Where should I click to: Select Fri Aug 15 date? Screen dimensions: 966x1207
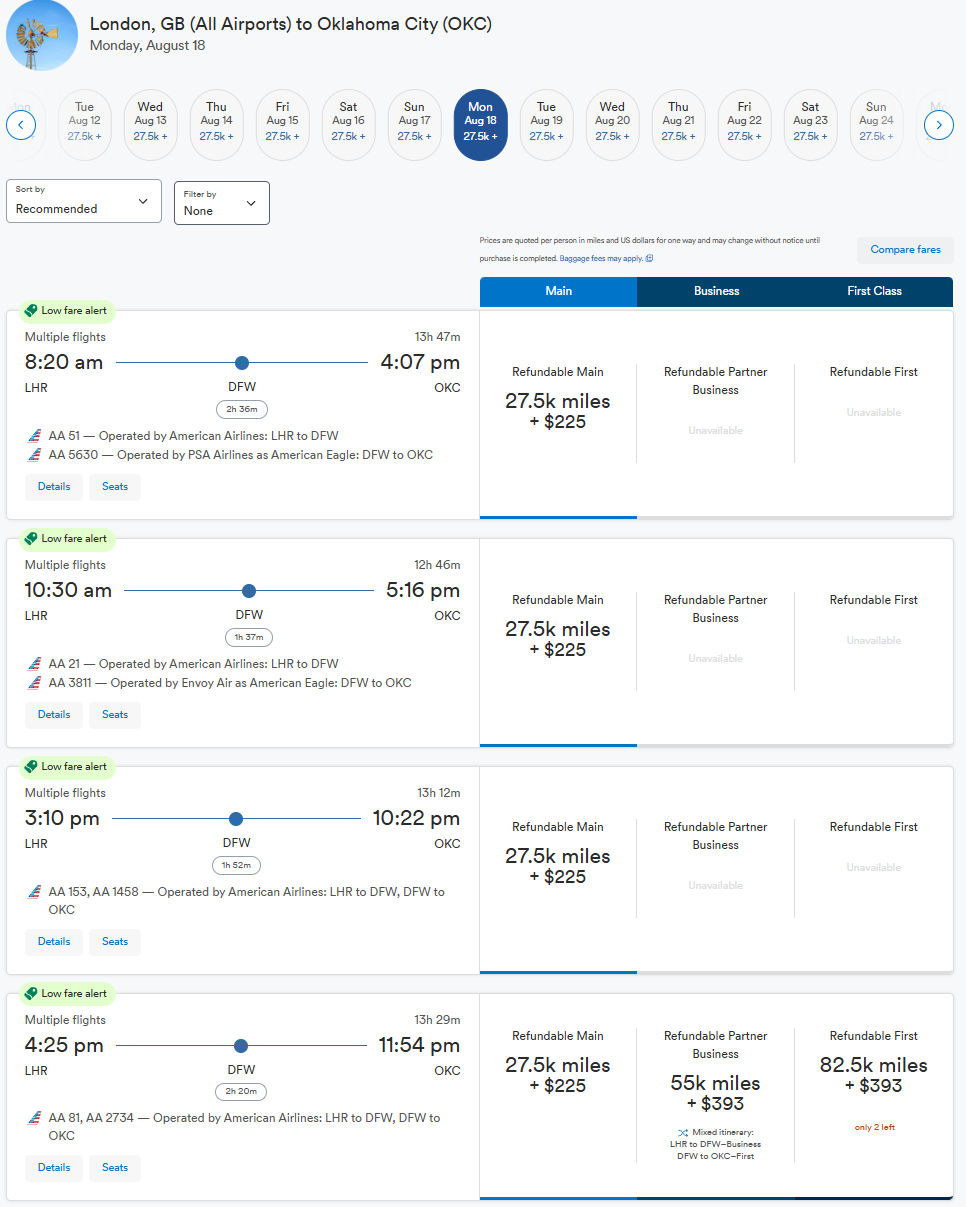282,125
